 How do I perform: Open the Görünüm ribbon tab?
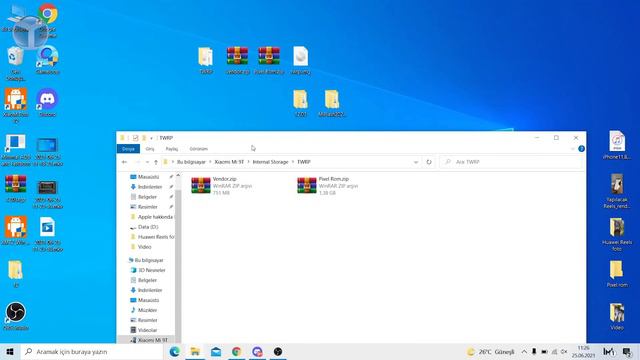(x=199, y=149)
